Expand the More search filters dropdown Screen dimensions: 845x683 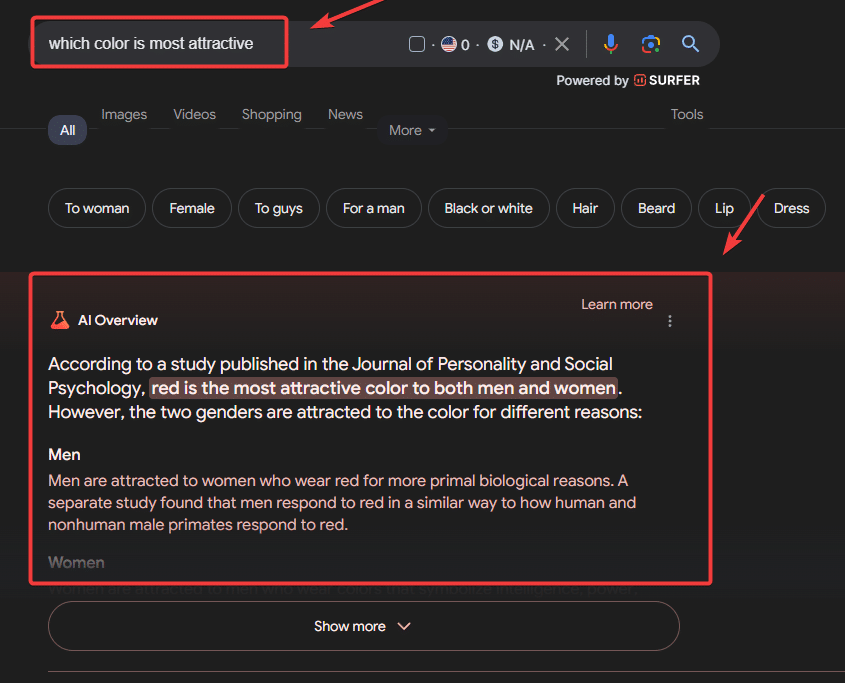412,130
